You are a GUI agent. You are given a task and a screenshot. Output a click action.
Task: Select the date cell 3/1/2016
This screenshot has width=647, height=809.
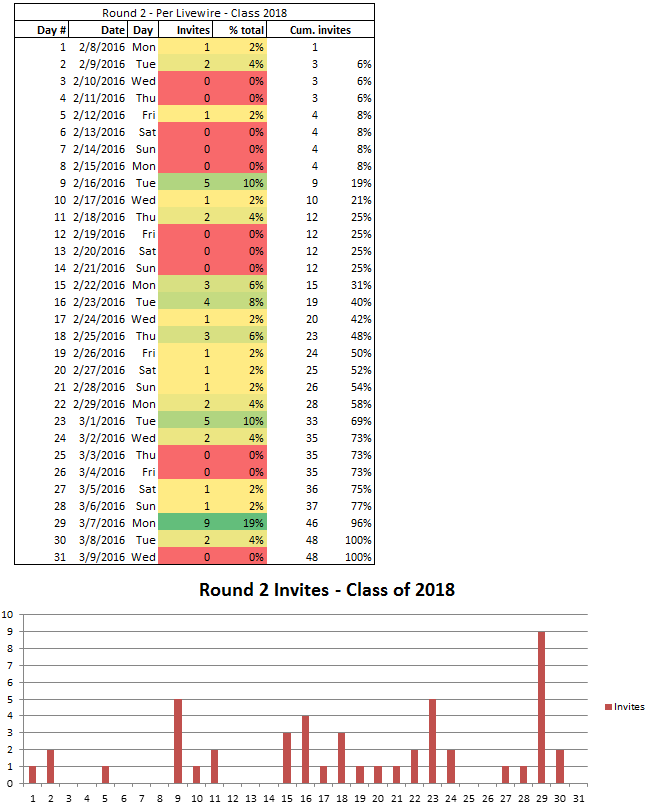tap(102, 421)
